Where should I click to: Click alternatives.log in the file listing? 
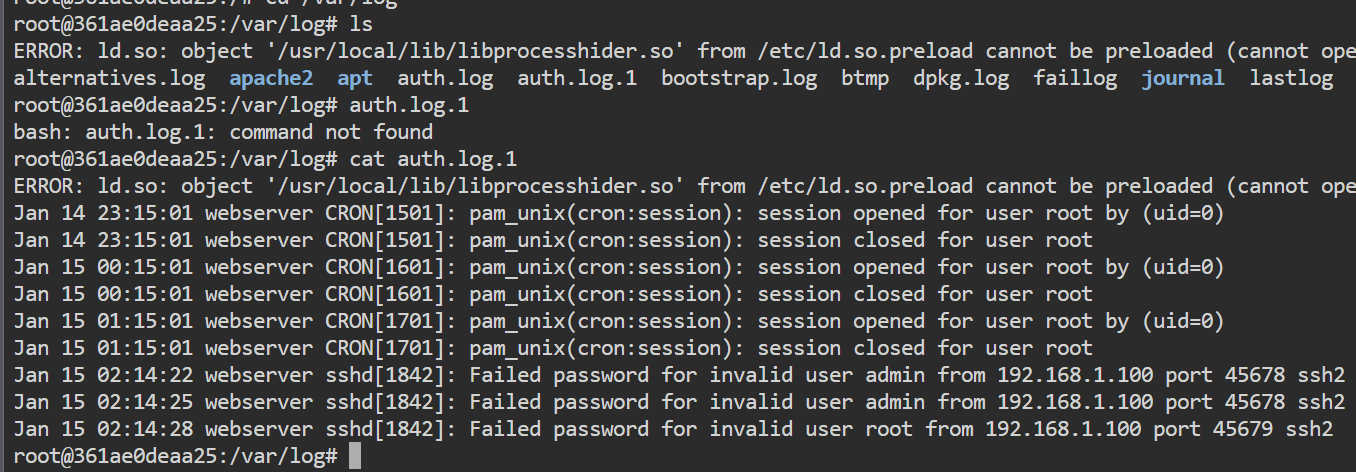tap(109, 78)
